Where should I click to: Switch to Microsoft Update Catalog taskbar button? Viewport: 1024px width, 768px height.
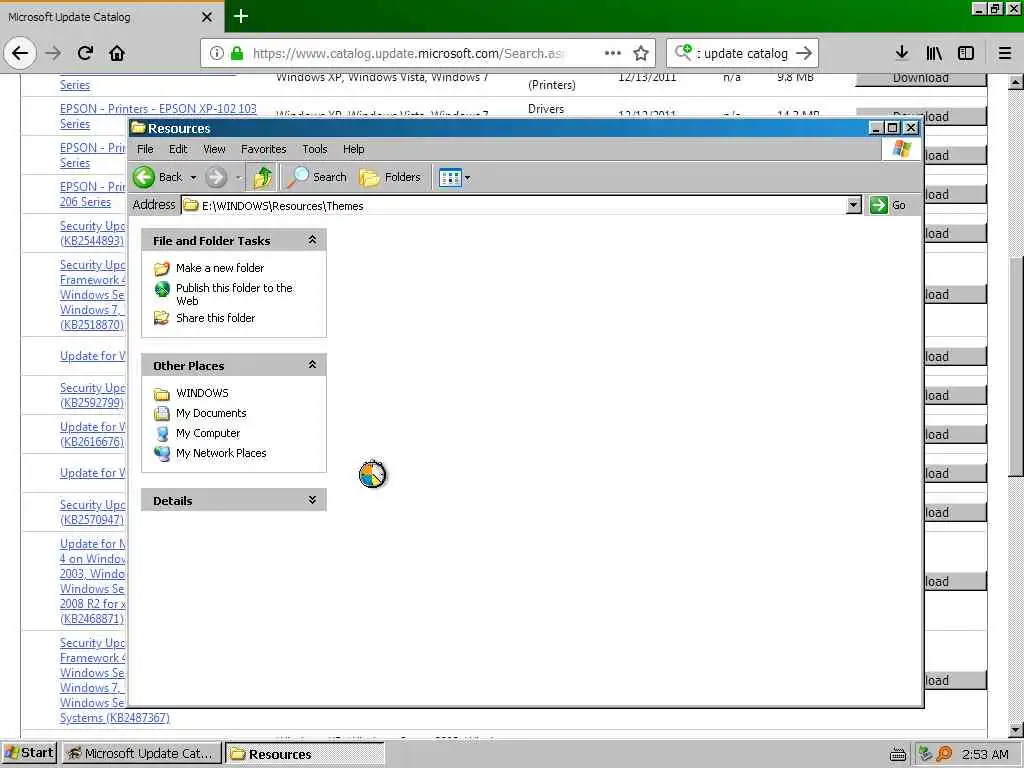click(x=142, y=753)
